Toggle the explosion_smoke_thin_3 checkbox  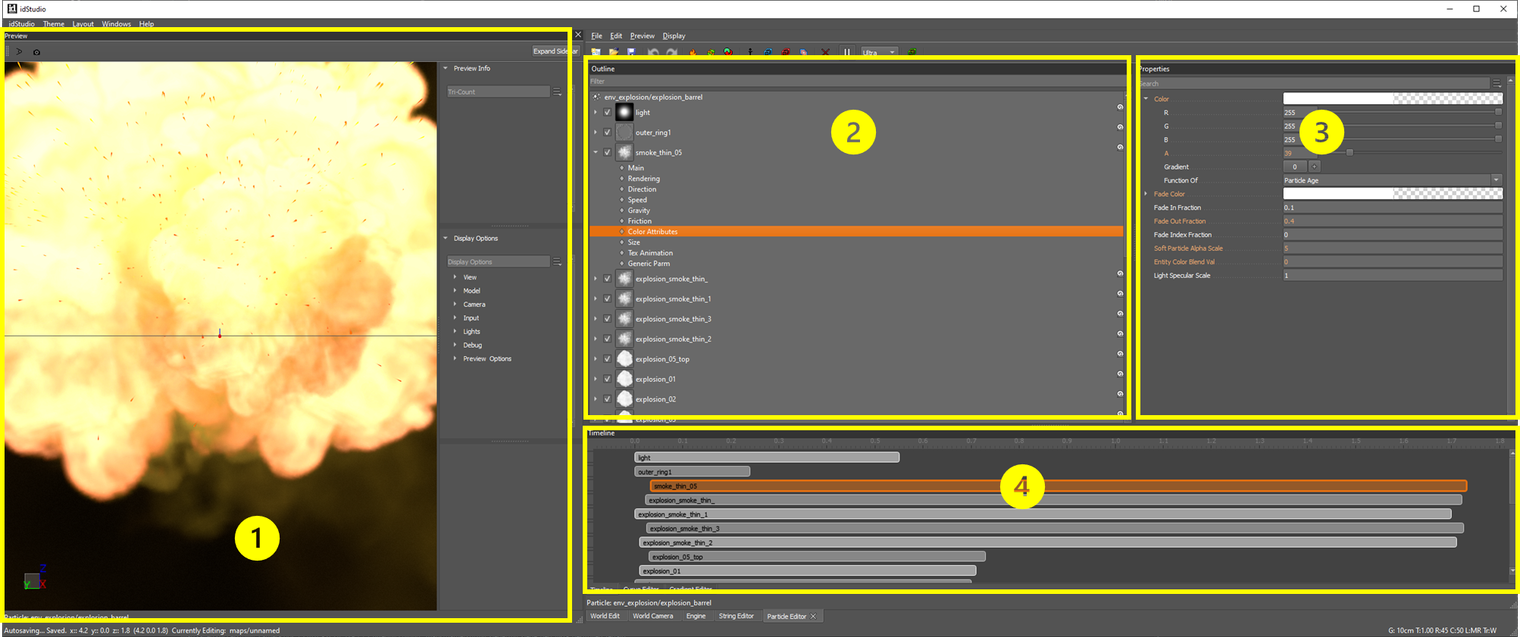[607, 319]
